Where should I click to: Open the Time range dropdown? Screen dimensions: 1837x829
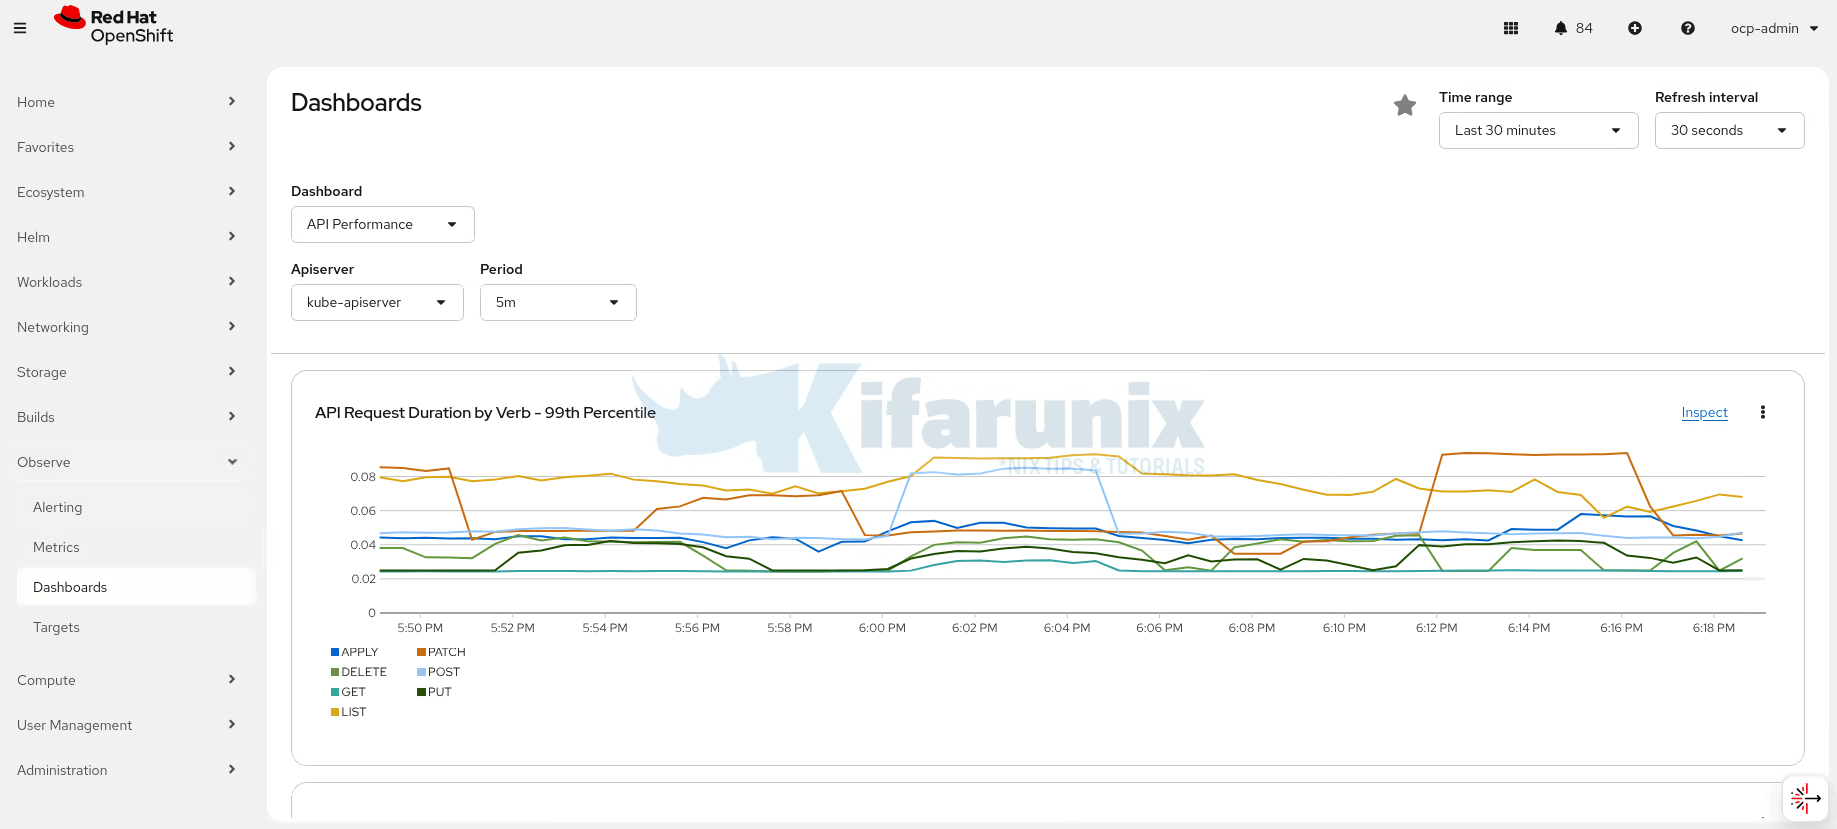1538,130
